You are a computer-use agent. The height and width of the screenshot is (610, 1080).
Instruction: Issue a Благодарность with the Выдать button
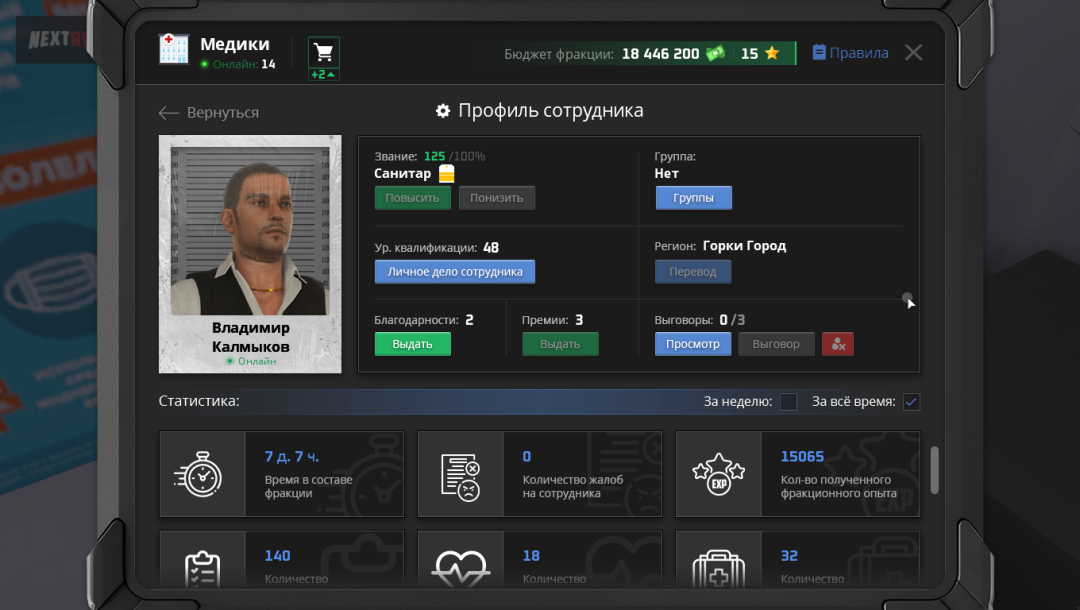412,343
